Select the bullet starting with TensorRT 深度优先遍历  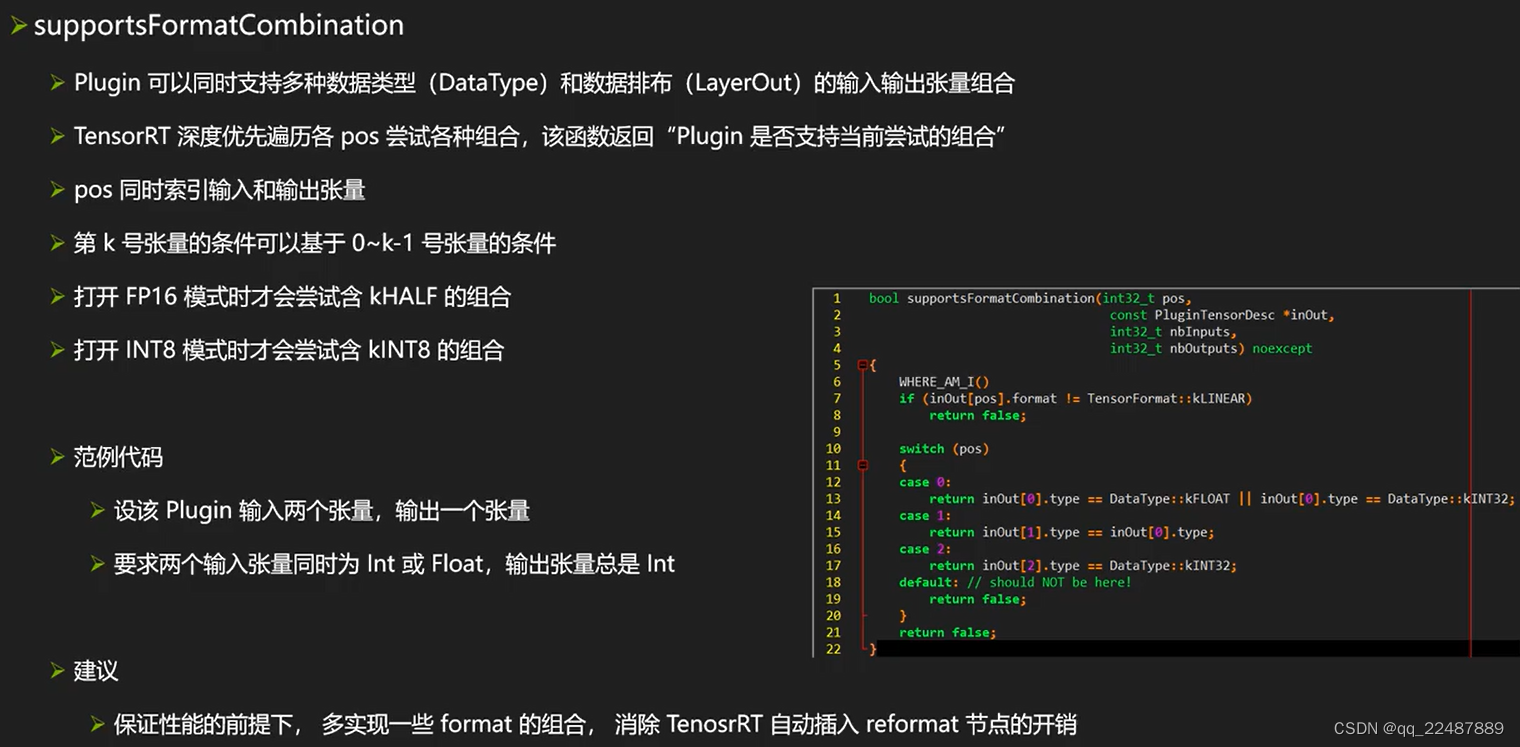click(x=540, y=136)
